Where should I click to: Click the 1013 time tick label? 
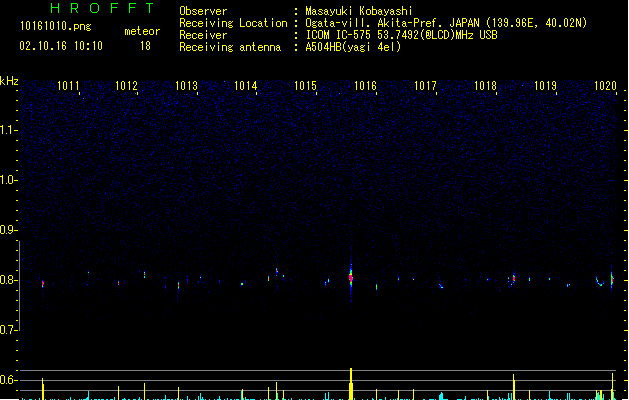click(x=187, y=86)
